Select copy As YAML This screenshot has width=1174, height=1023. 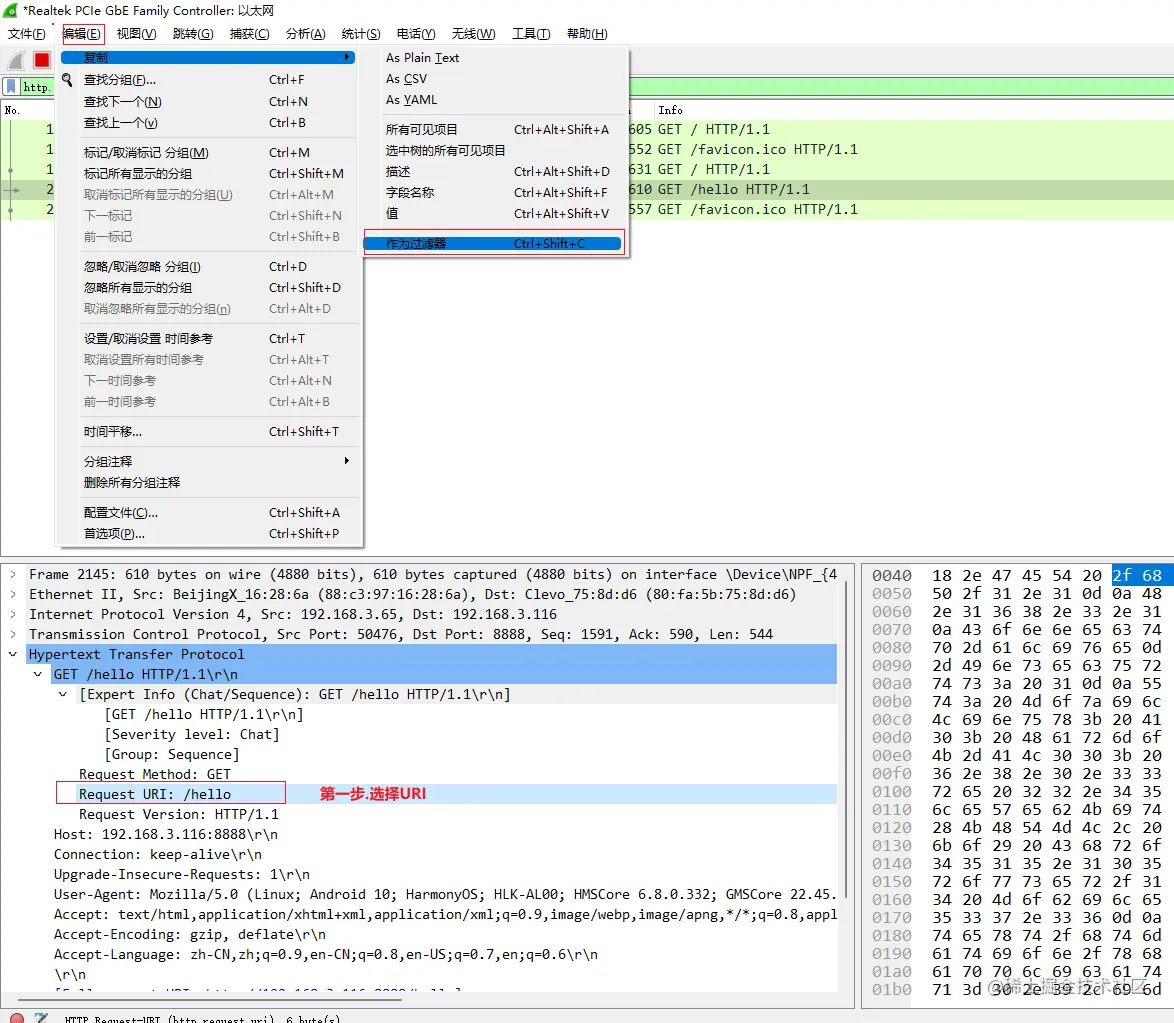pos(495,100)
